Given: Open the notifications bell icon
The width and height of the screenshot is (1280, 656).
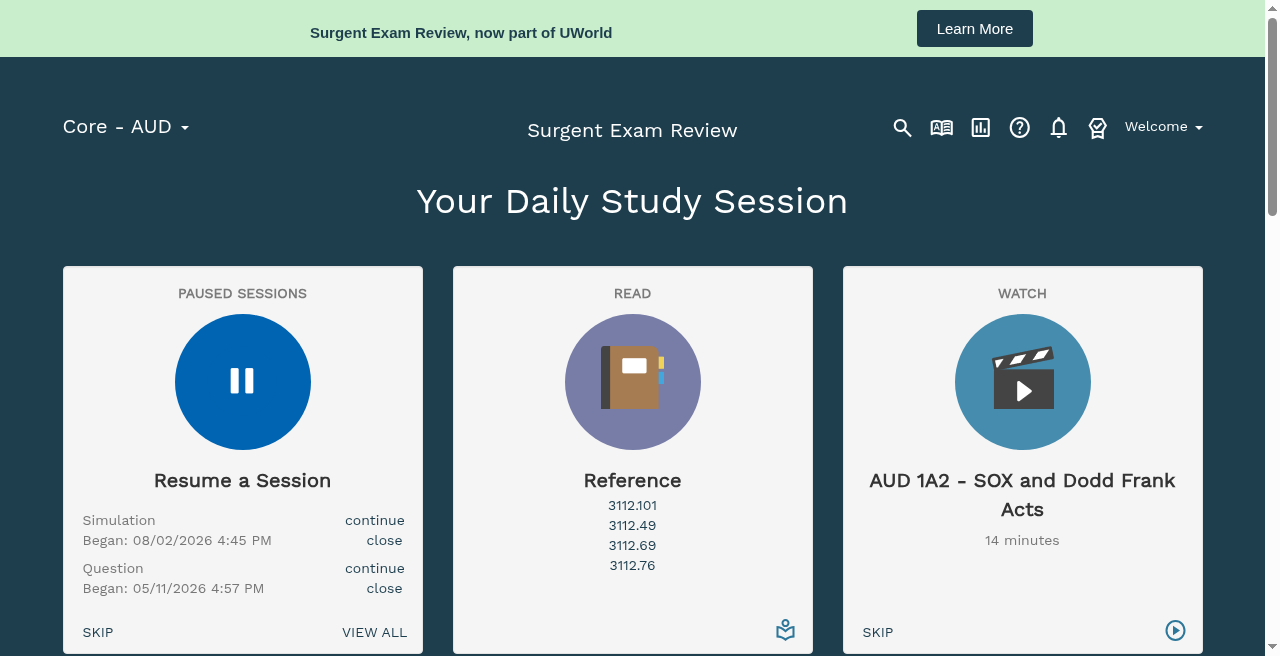Looking at the screenshot, I should coord(1058,128).
